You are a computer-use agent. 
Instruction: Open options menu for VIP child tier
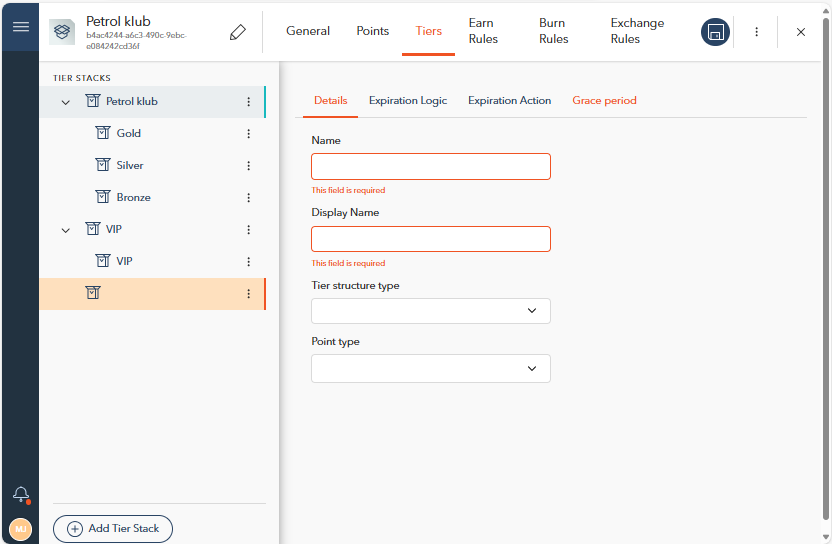click(x=248, y=262)
